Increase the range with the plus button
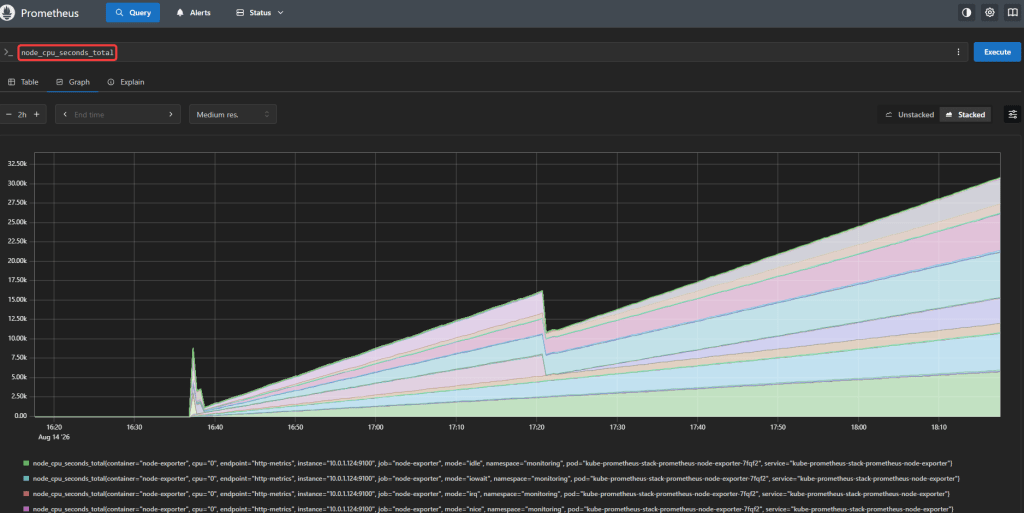Screen dimensions: 1024x513 click(x=37, y=114)
